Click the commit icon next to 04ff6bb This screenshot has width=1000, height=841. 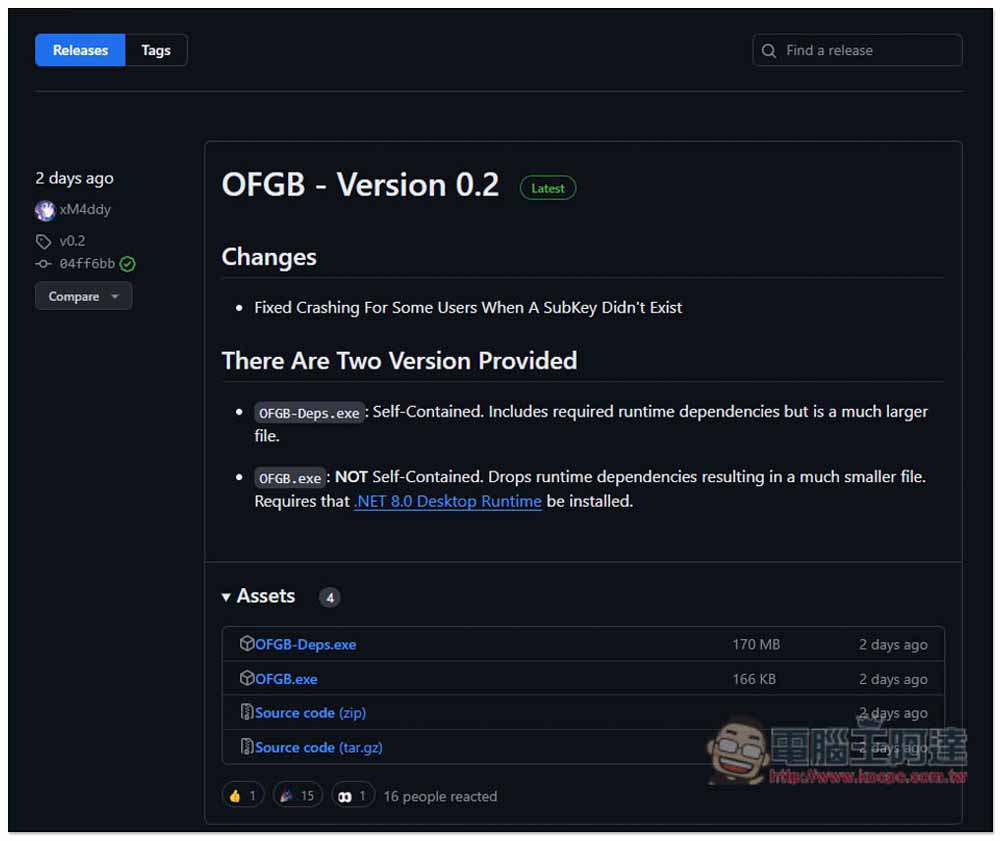43,264
